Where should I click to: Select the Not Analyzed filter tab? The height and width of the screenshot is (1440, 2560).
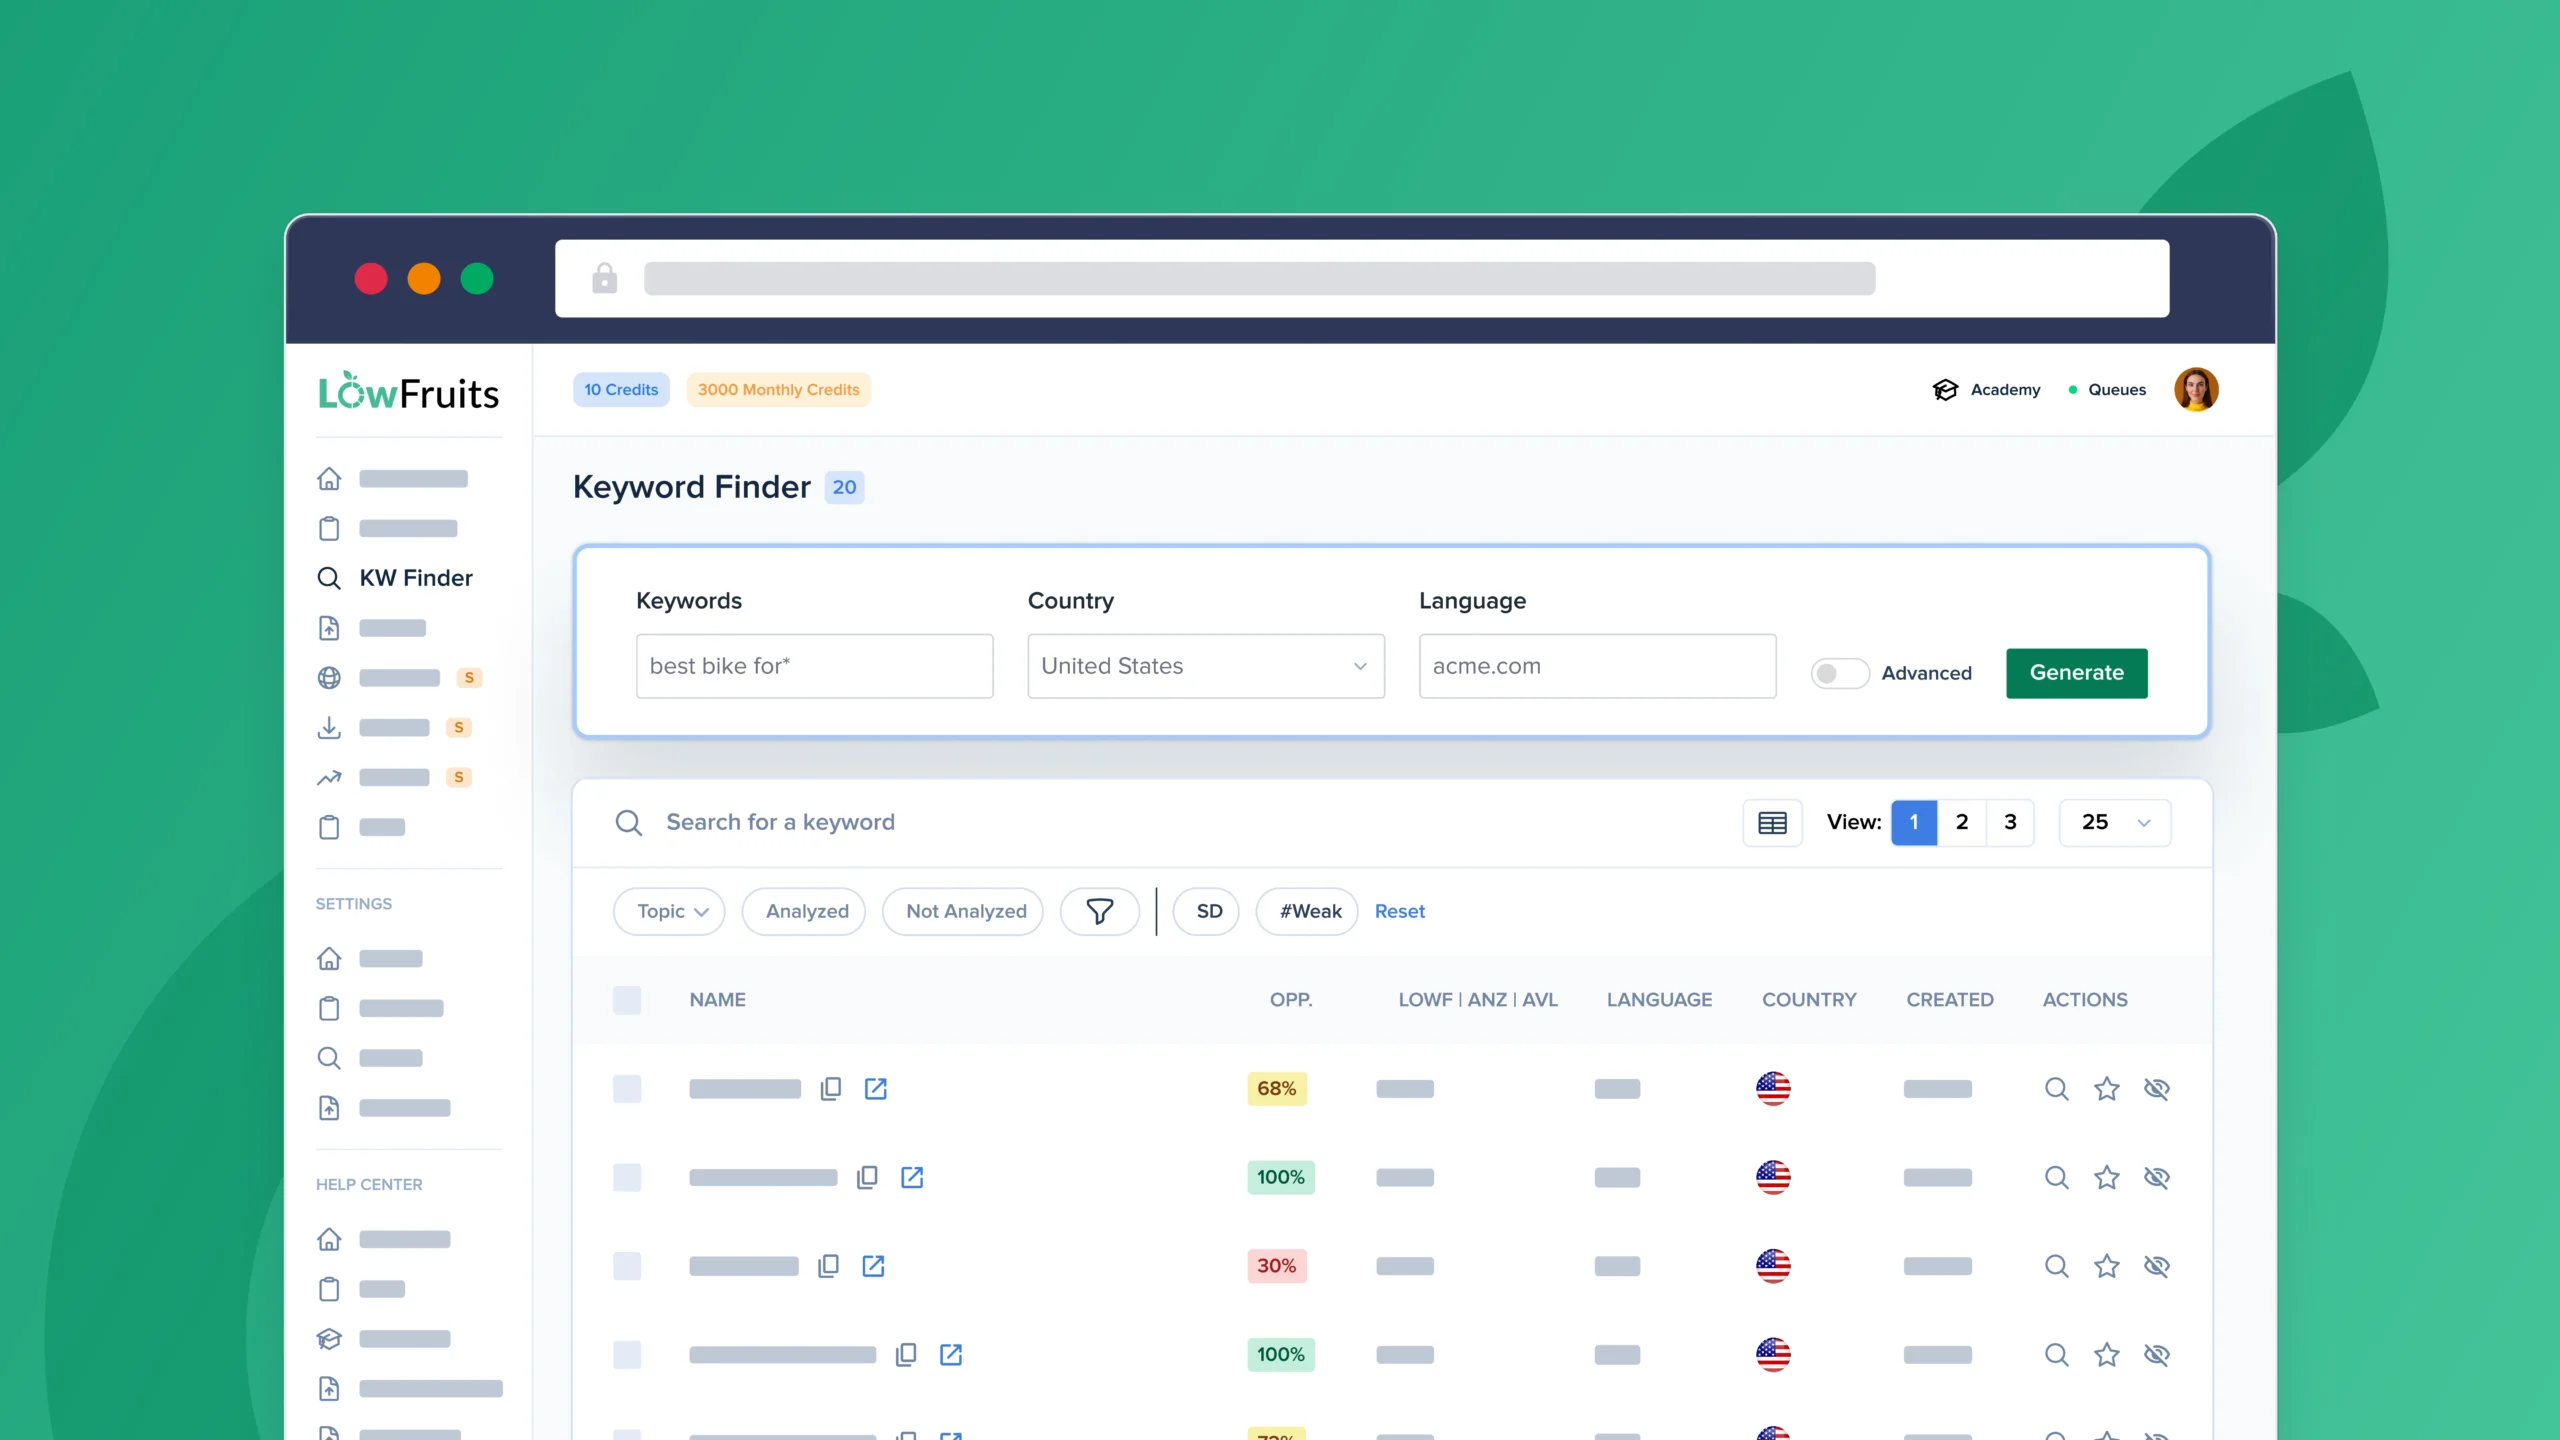[962, 911]
